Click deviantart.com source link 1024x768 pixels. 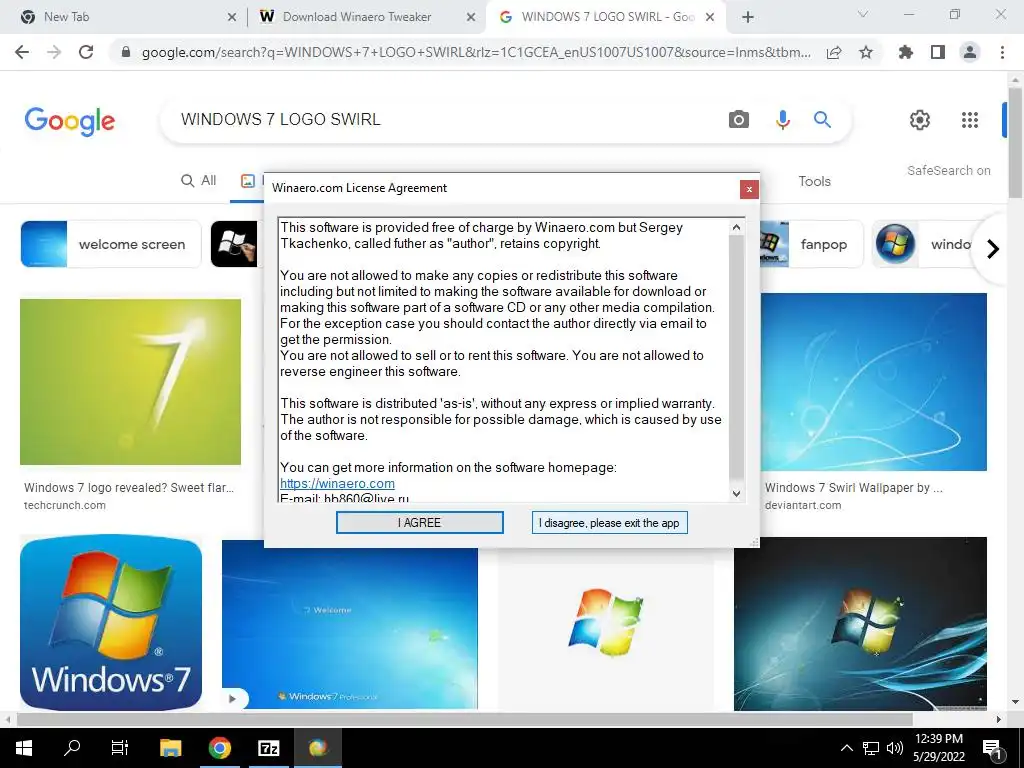click(803, 505)
